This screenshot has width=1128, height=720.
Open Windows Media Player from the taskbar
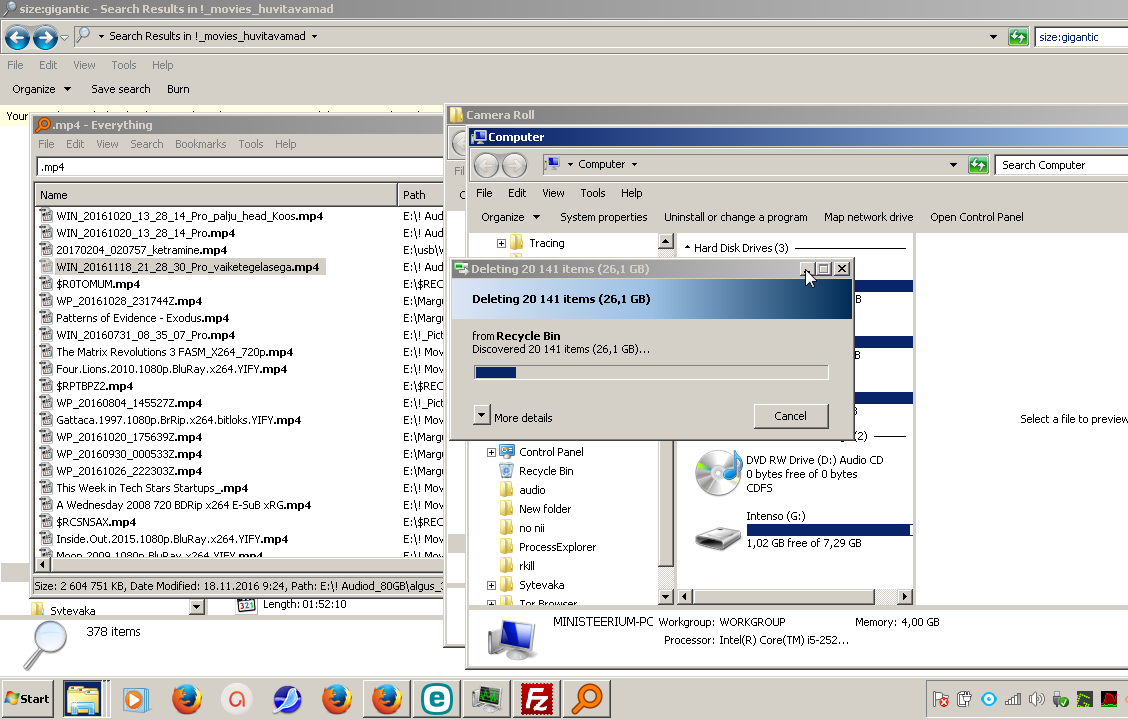[x=136, y=699]
